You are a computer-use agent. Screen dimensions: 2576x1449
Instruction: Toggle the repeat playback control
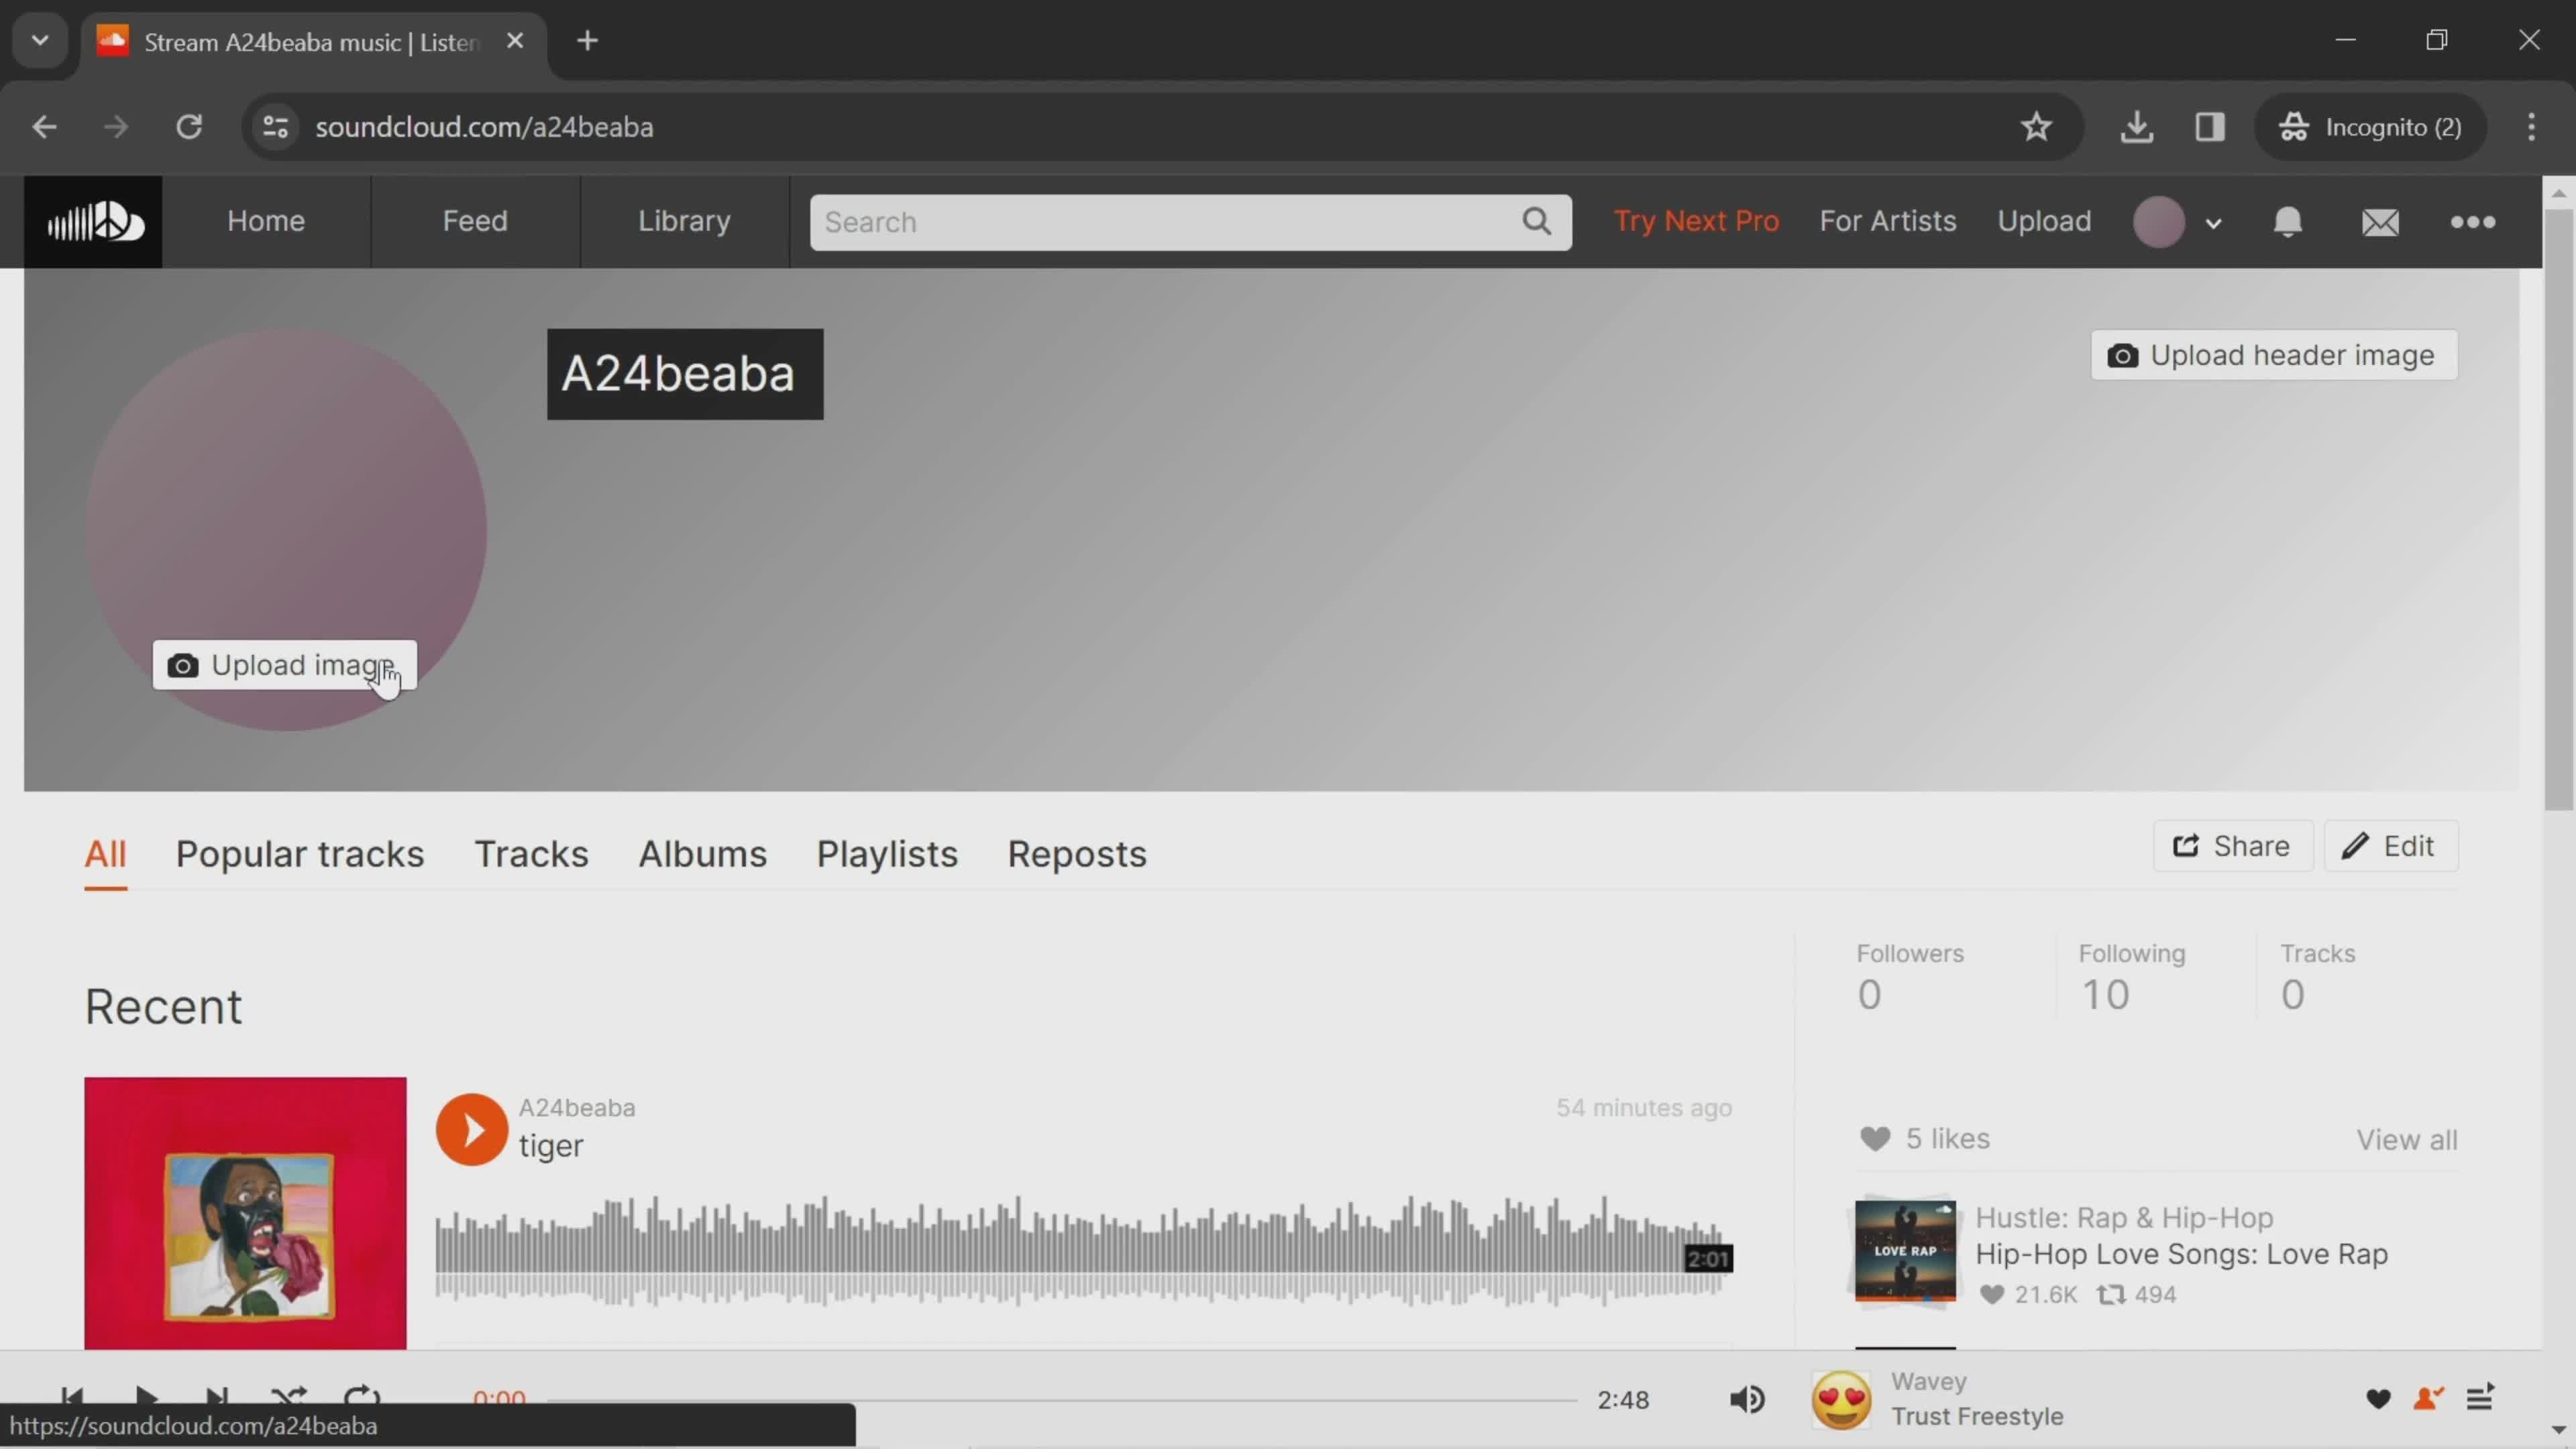click(x=361, y=1399)
